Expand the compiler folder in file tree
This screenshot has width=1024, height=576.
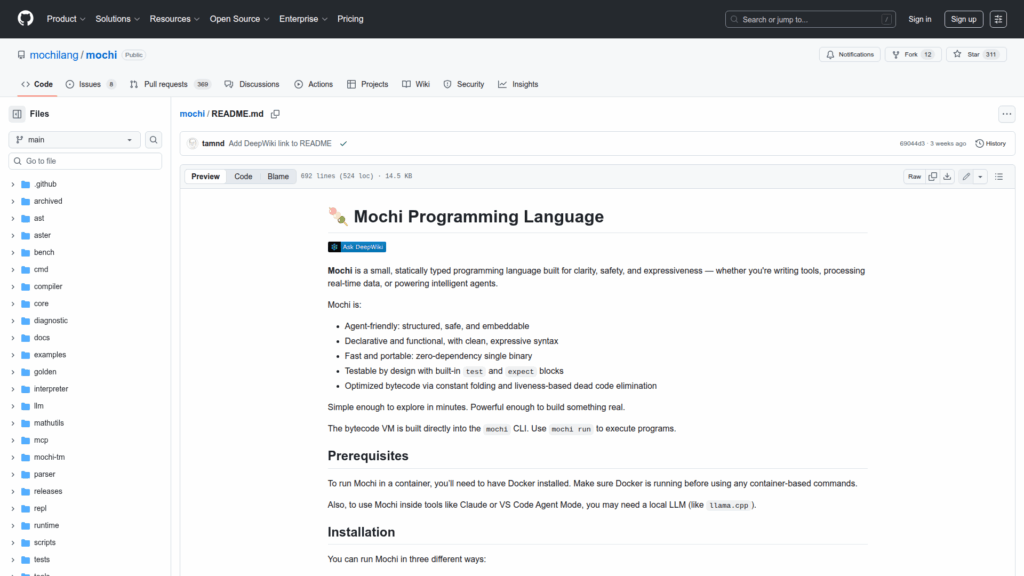(13, 287)
